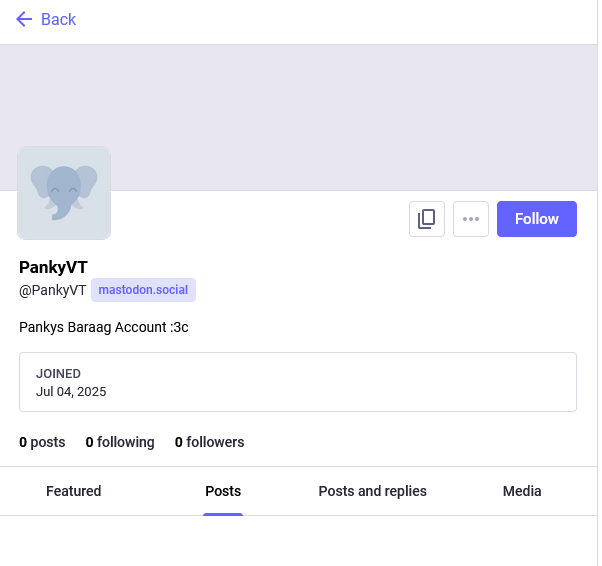Viewport: 602px width, 566px height.
Task: Click the back arrow icon
Action: click(24, 19)
